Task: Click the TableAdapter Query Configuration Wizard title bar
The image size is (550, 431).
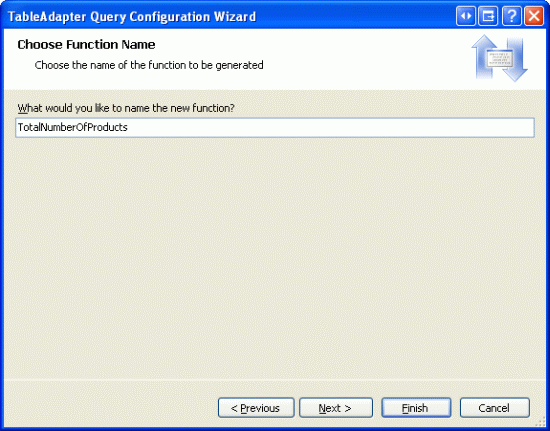Action: coord(132,16)
